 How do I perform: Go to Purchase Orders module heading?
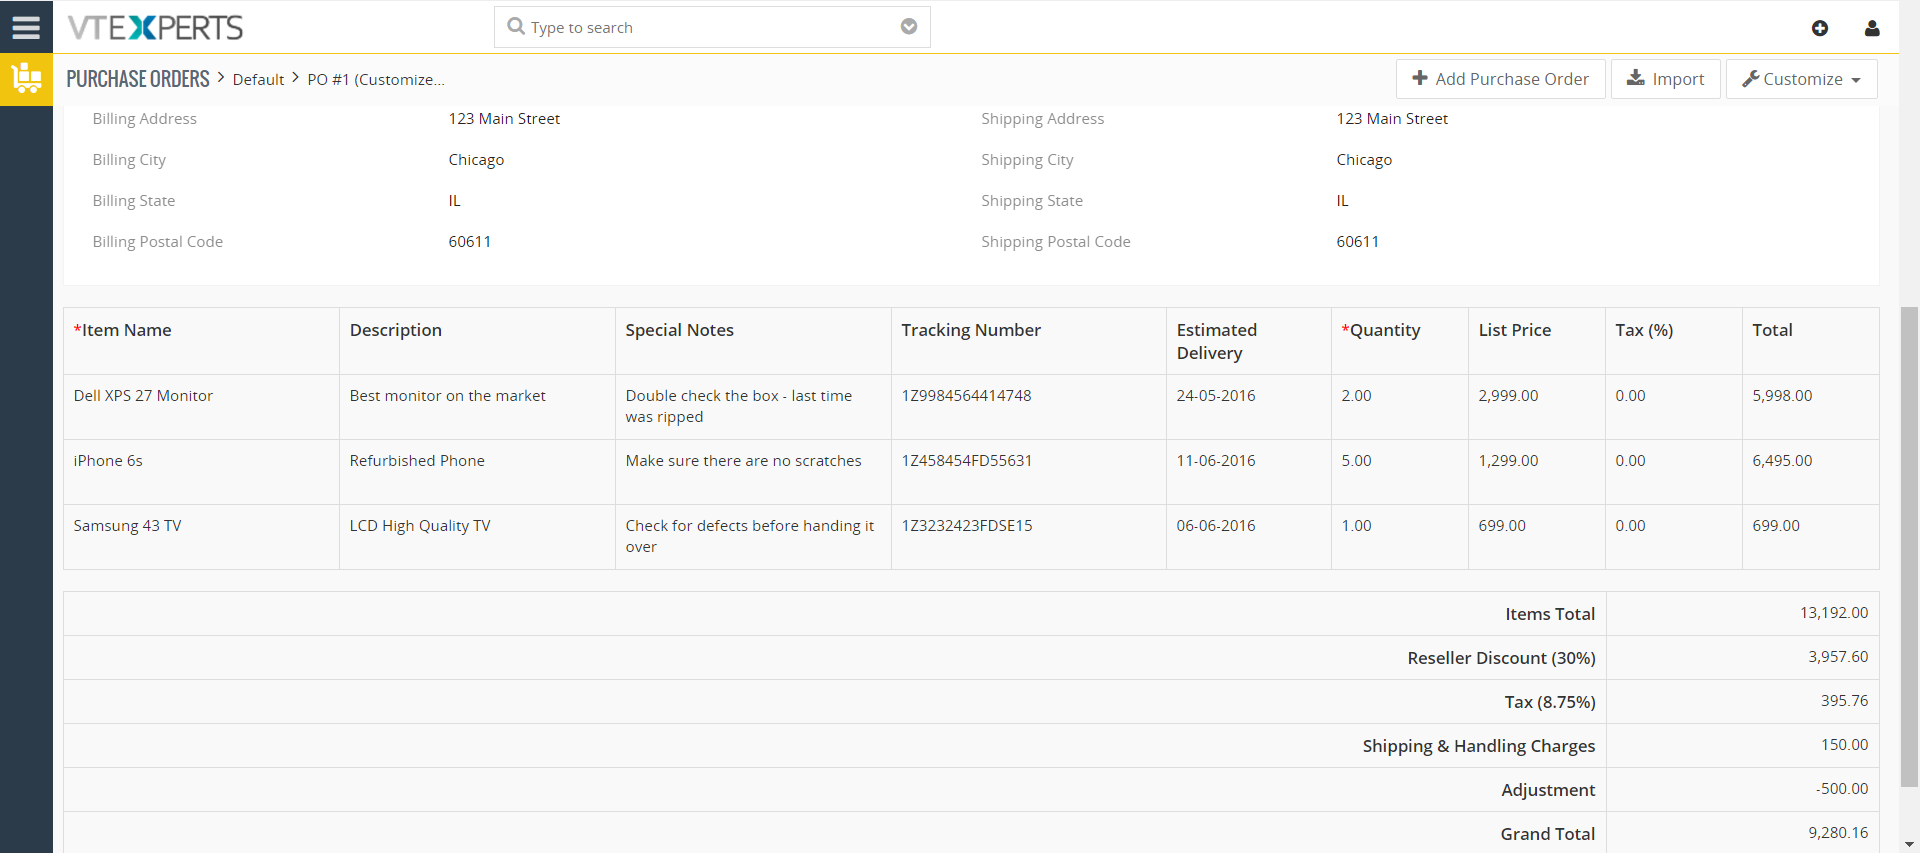point(138,79)
